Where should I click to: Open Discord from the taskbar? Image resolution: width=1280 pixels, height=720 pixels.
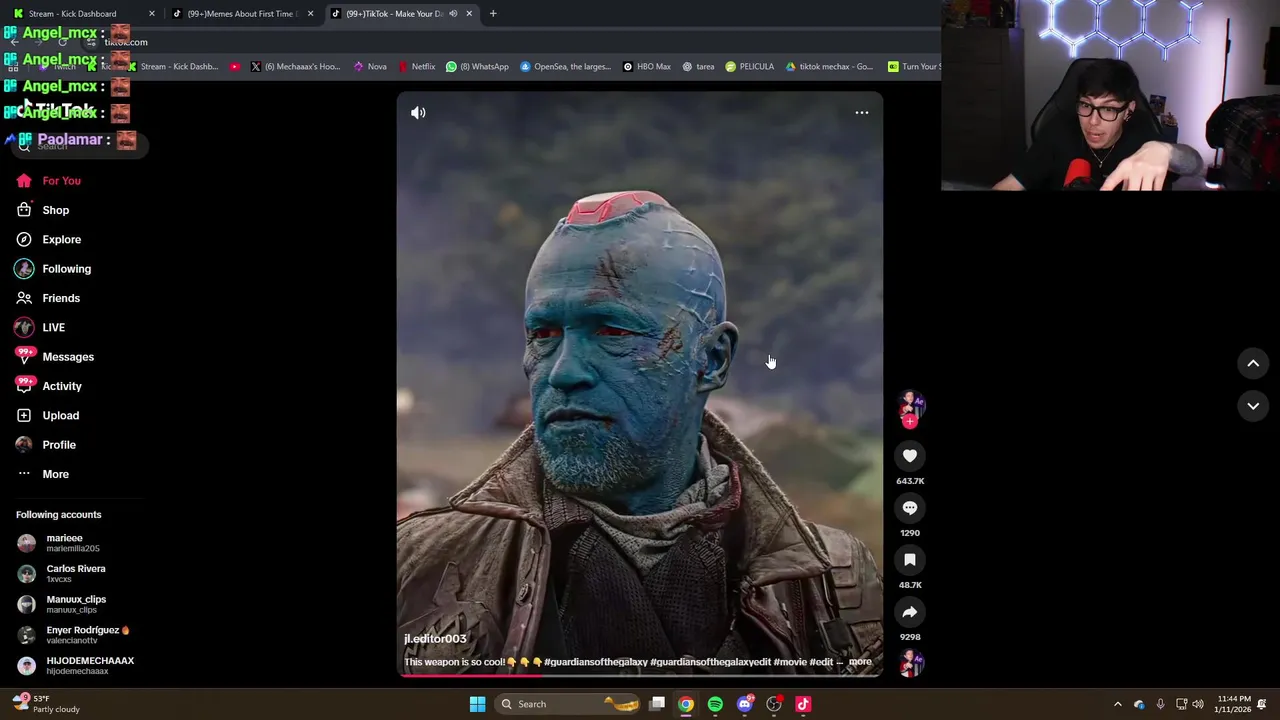point(744,704)
